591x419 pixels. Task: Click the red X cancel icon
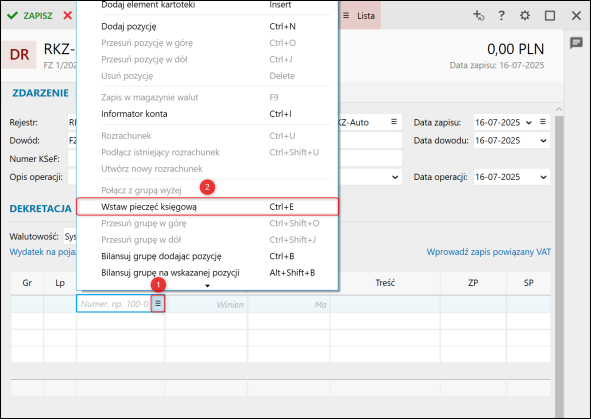[x=67, y=15]
